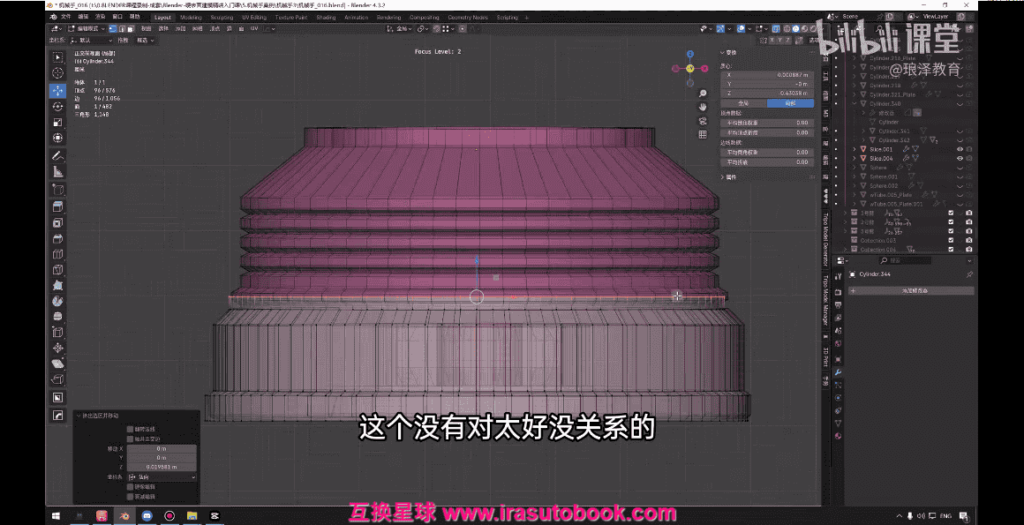1024x525 pixels.
Task: Open Blender from Windows taskbar
Action: [x=125, y=515]
